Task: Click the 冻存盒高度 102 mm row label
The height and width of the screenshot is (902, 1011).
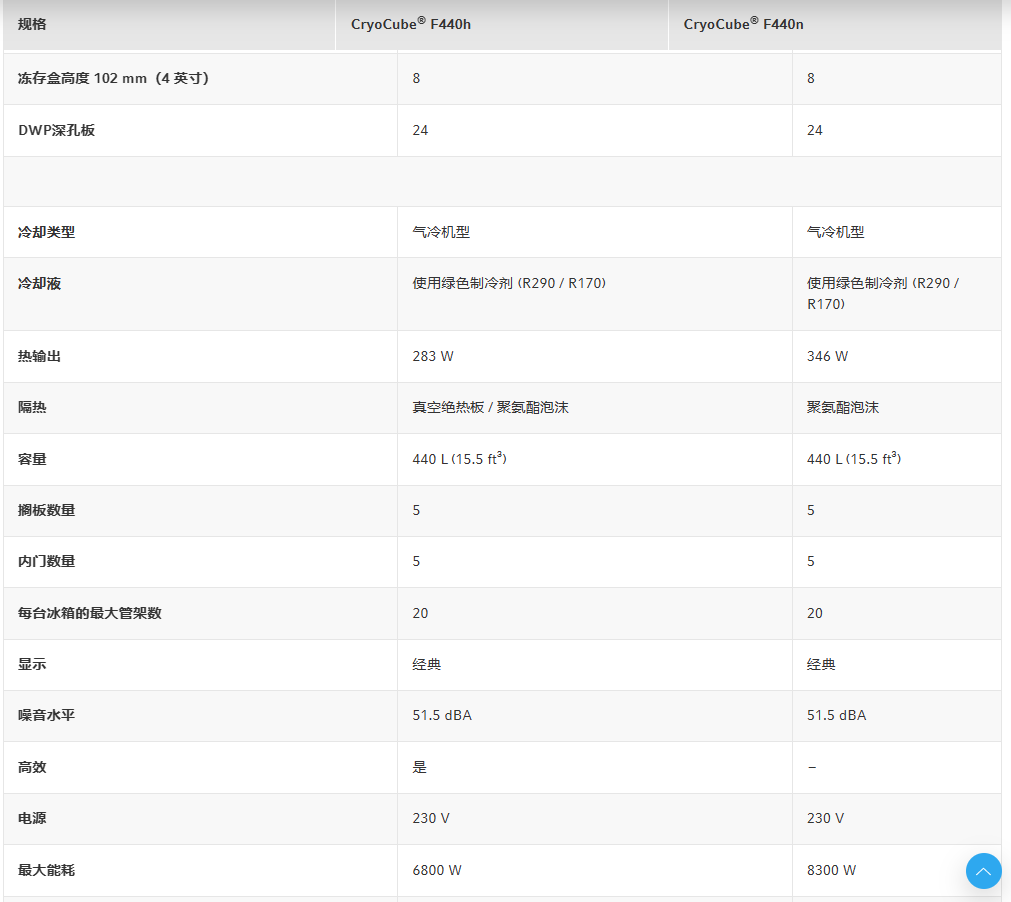Action: tap(113, 79)
